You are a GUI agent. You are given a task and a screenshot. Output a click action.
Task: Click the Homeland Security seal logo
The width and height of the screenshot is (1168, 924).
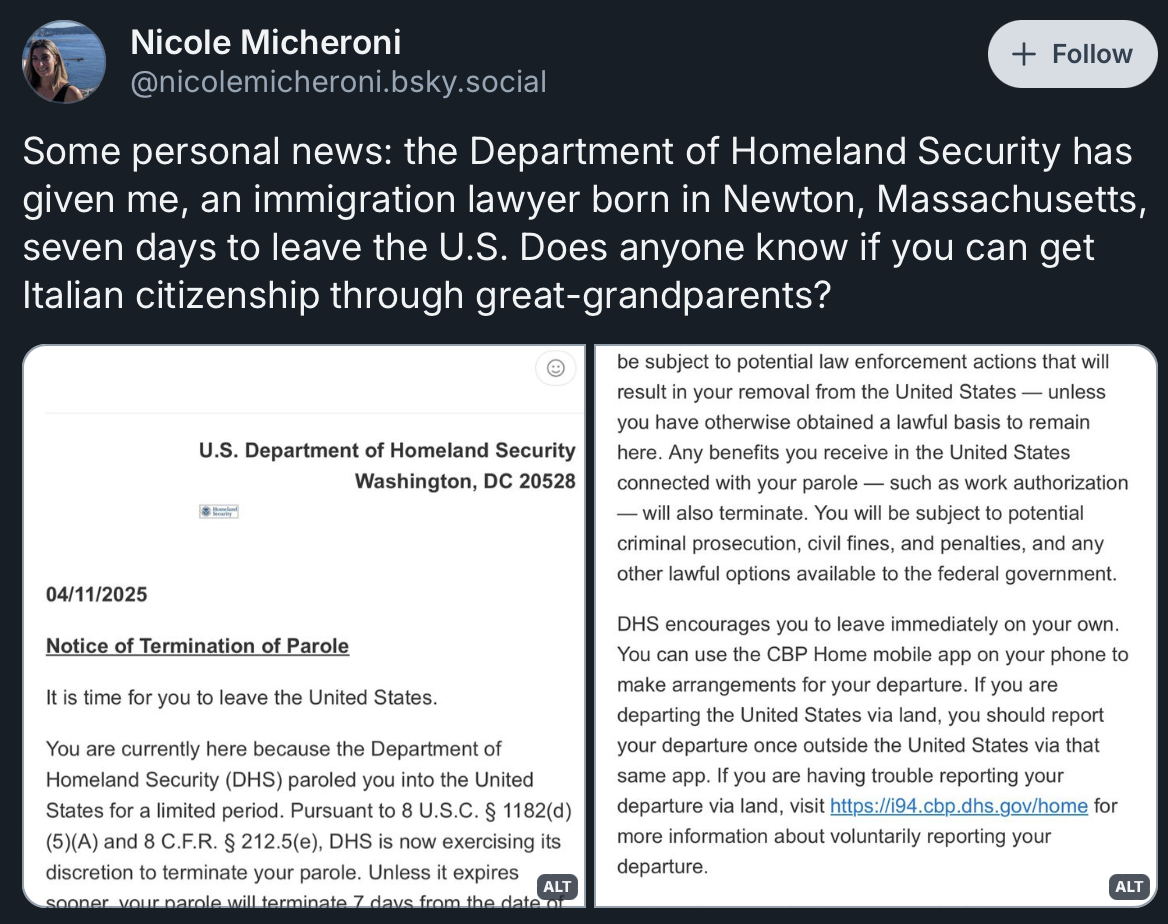coord(219,512)
